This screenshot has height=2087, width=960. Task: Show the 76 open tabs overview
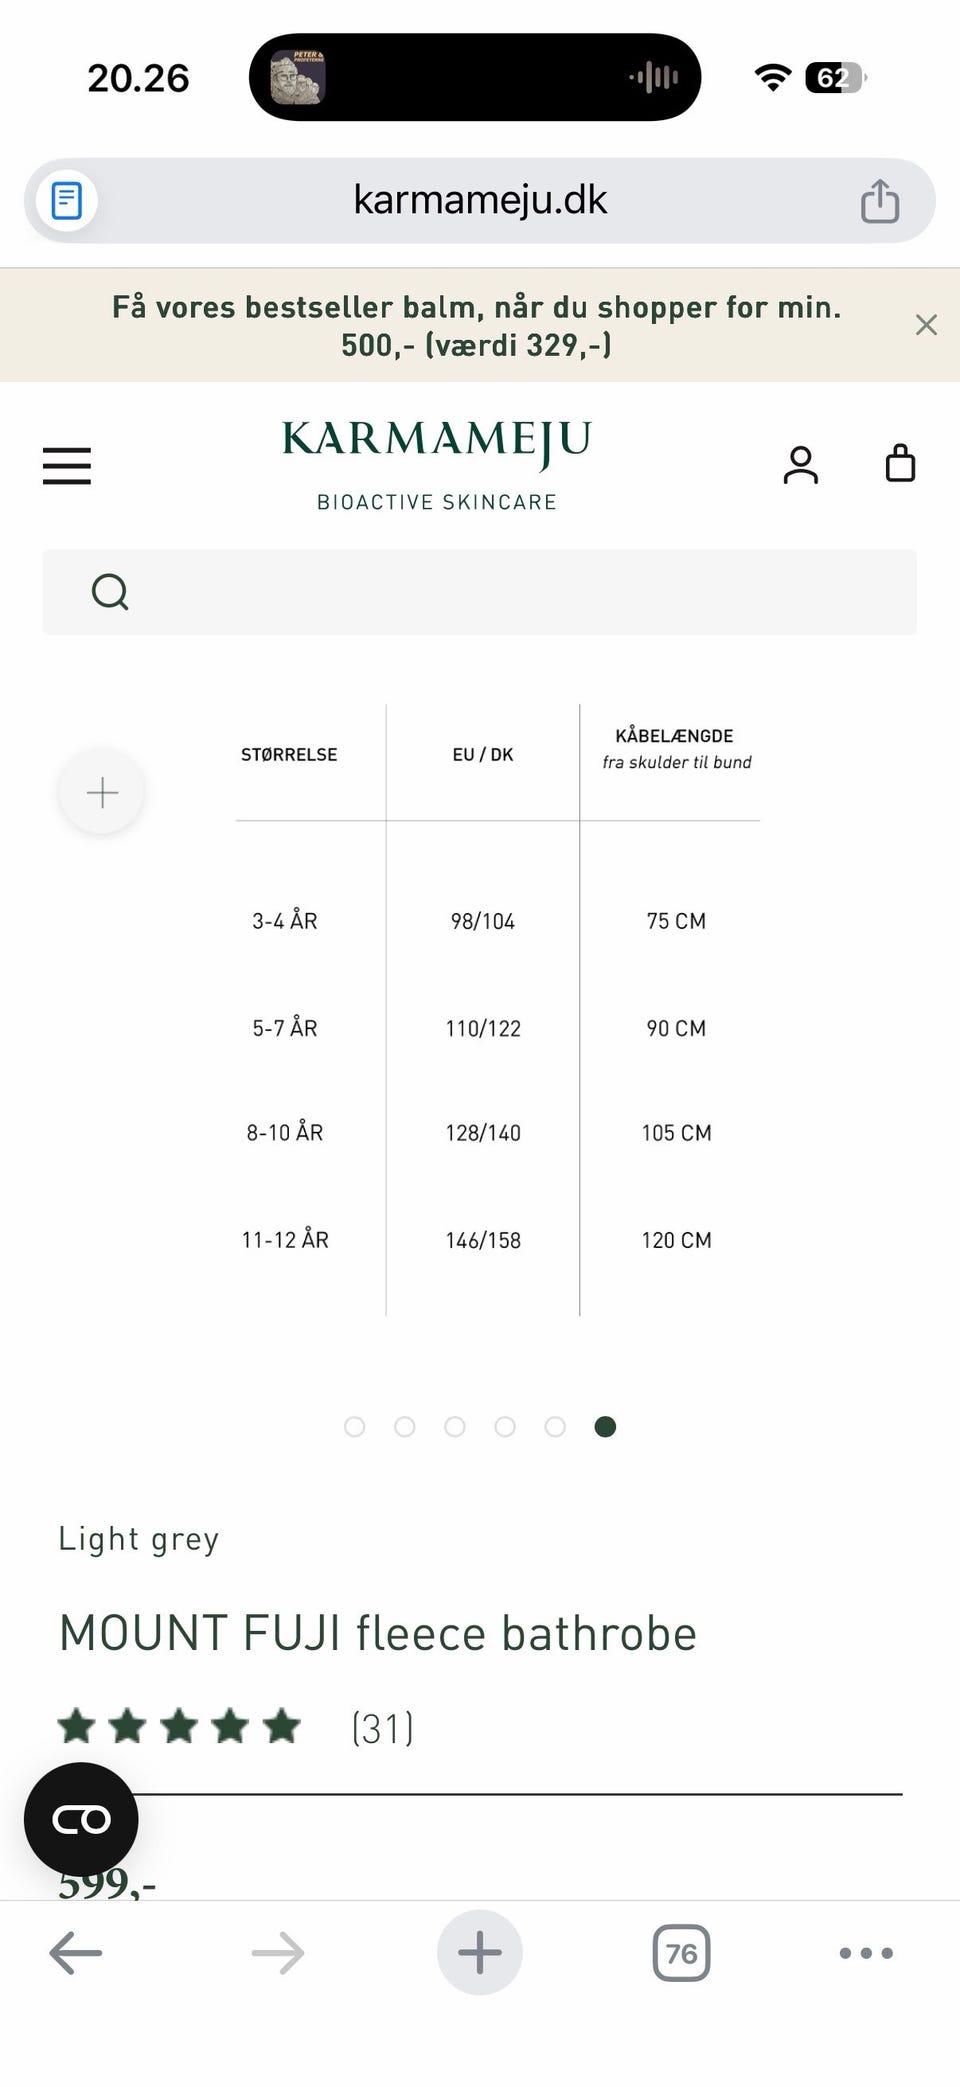click(681, 1953)
